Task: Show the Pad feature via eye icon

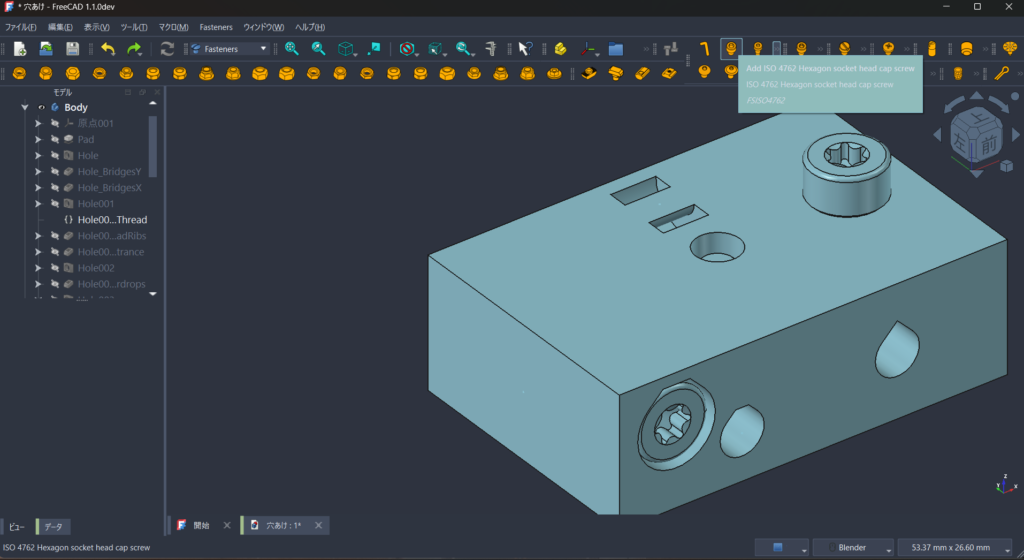Action: coord(55,139)
